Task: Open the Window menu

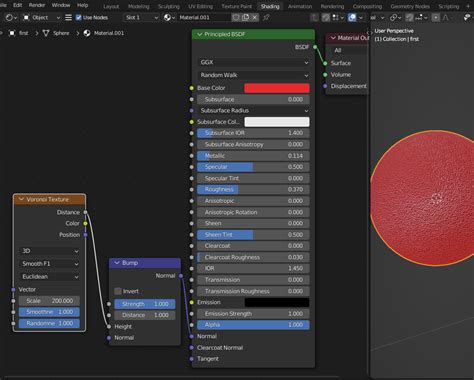Action: click(x=61, y=5)
